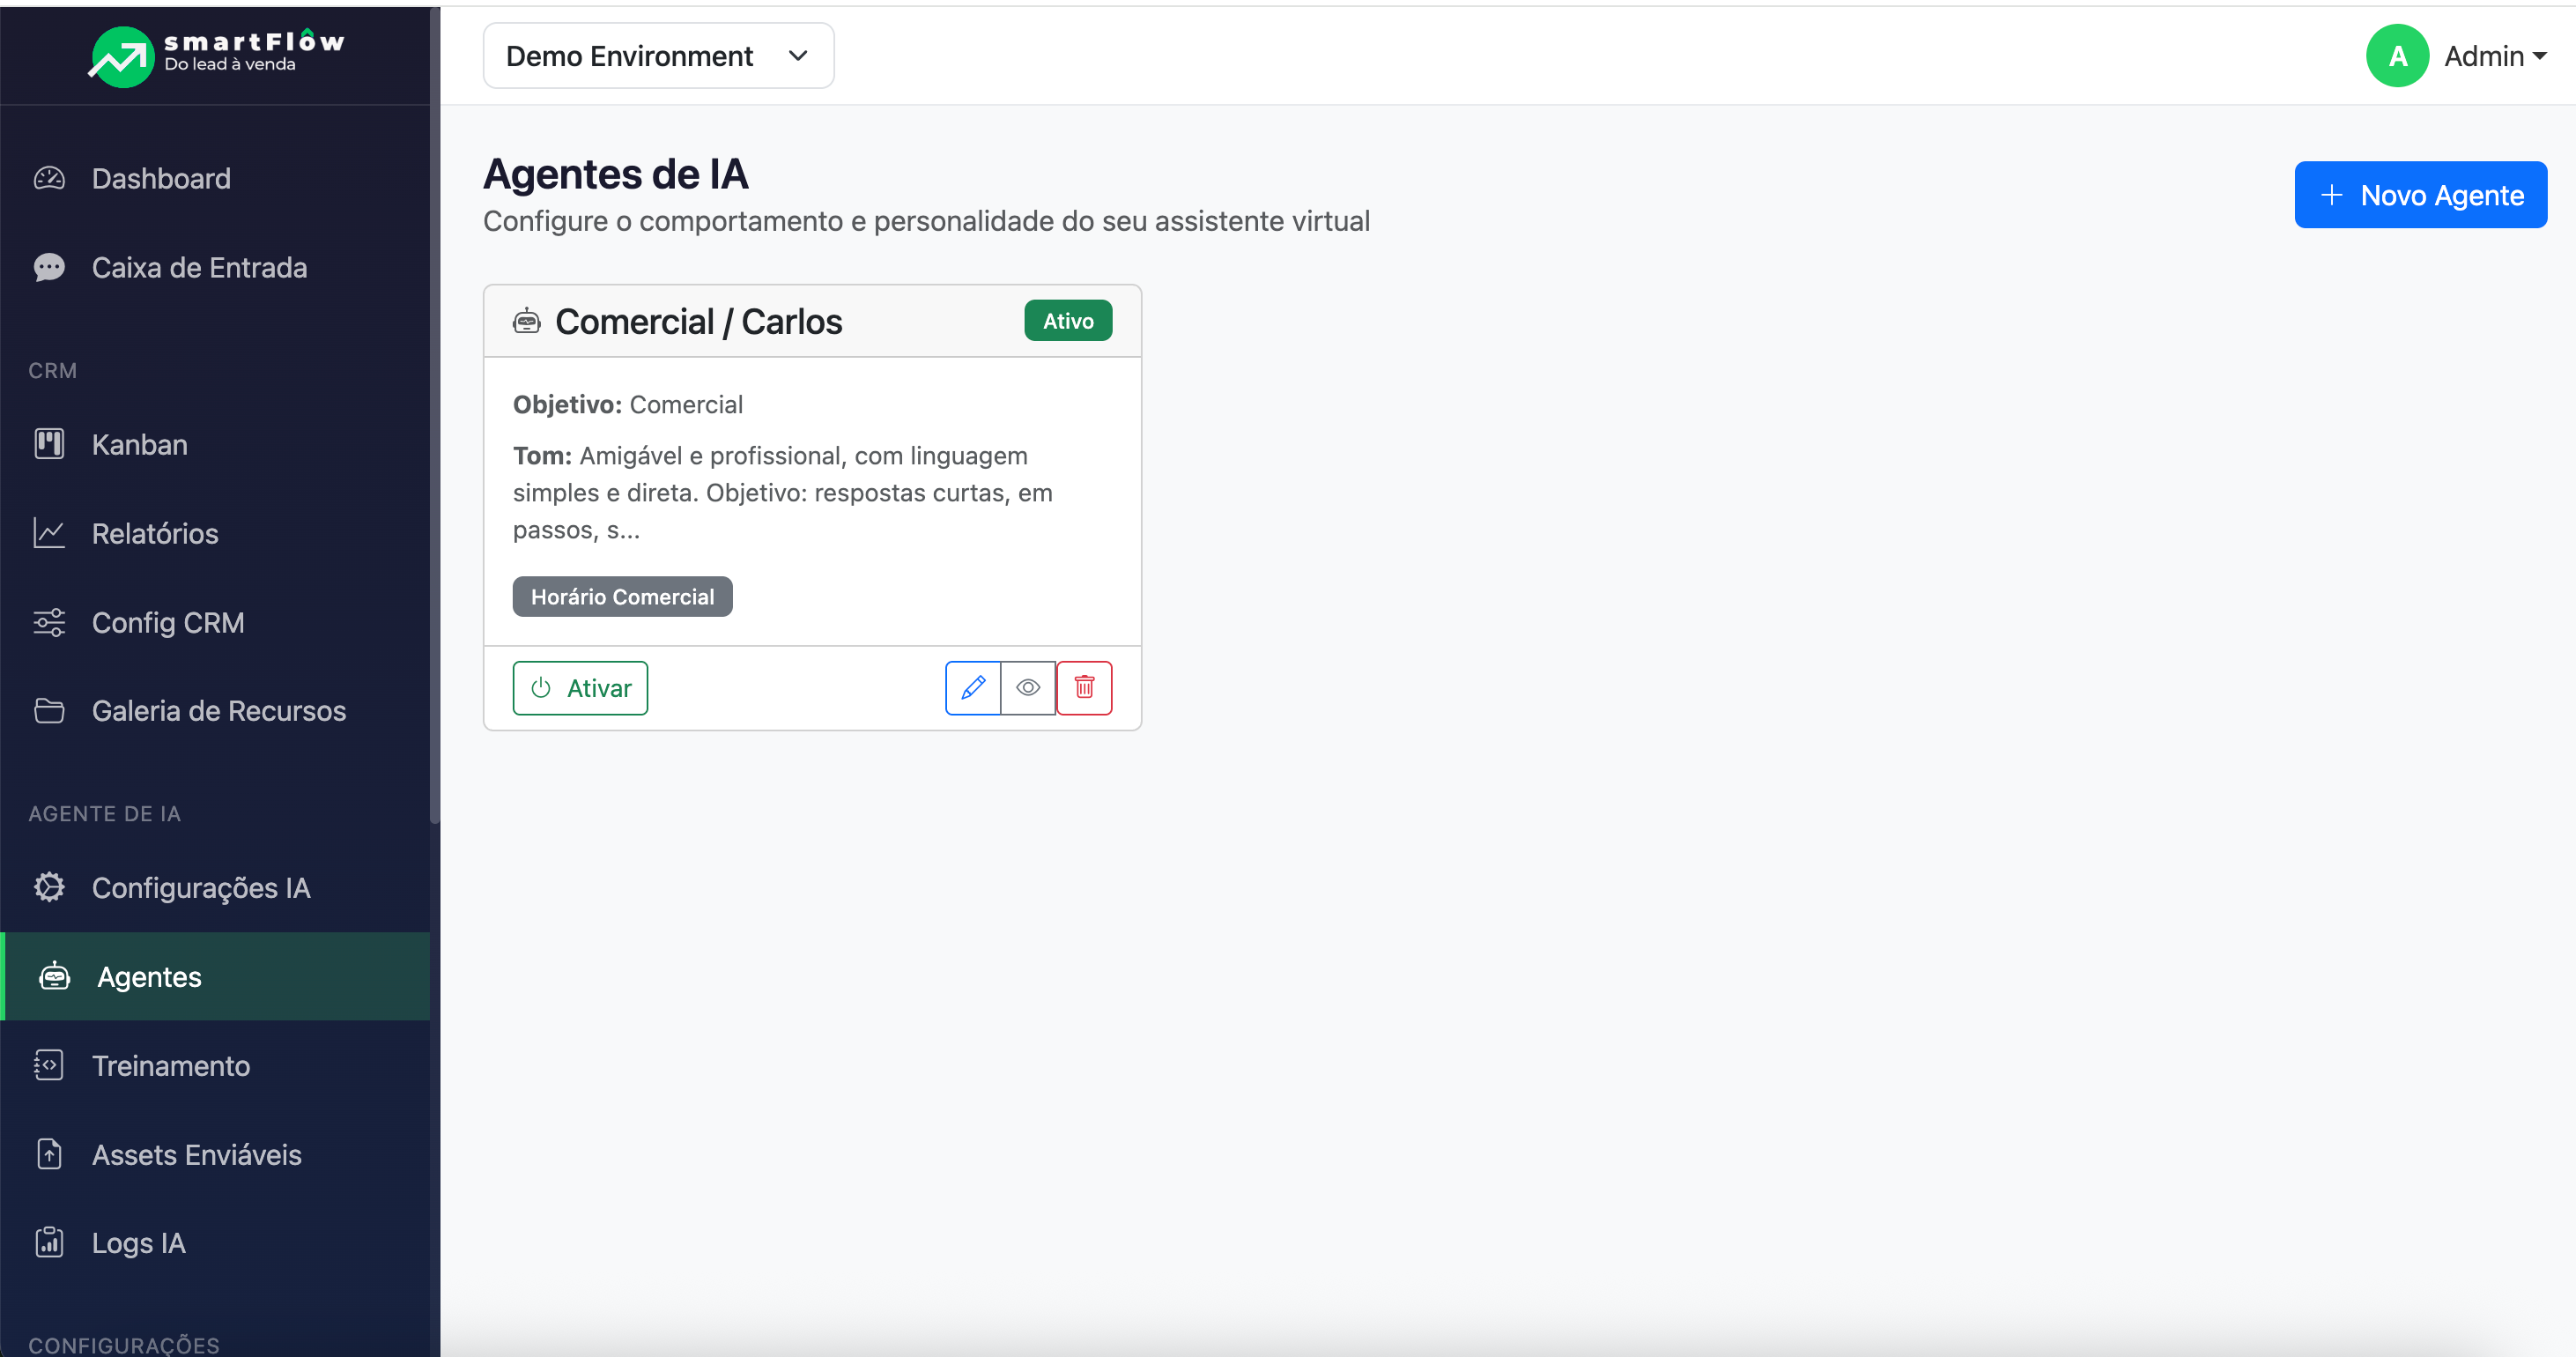The width and height of the screenshot is (2576, 1357).
Task: Select Caixa de Entrada in the sidebar
Action: point(199,267)
